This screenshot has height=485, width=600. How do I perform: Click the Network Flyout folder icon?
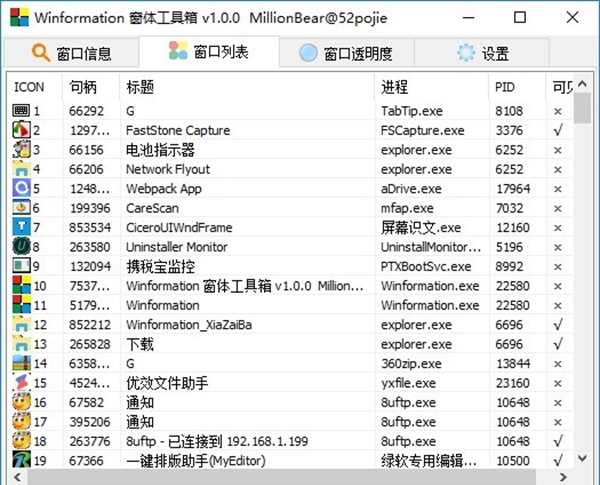[x=21, y=169]
